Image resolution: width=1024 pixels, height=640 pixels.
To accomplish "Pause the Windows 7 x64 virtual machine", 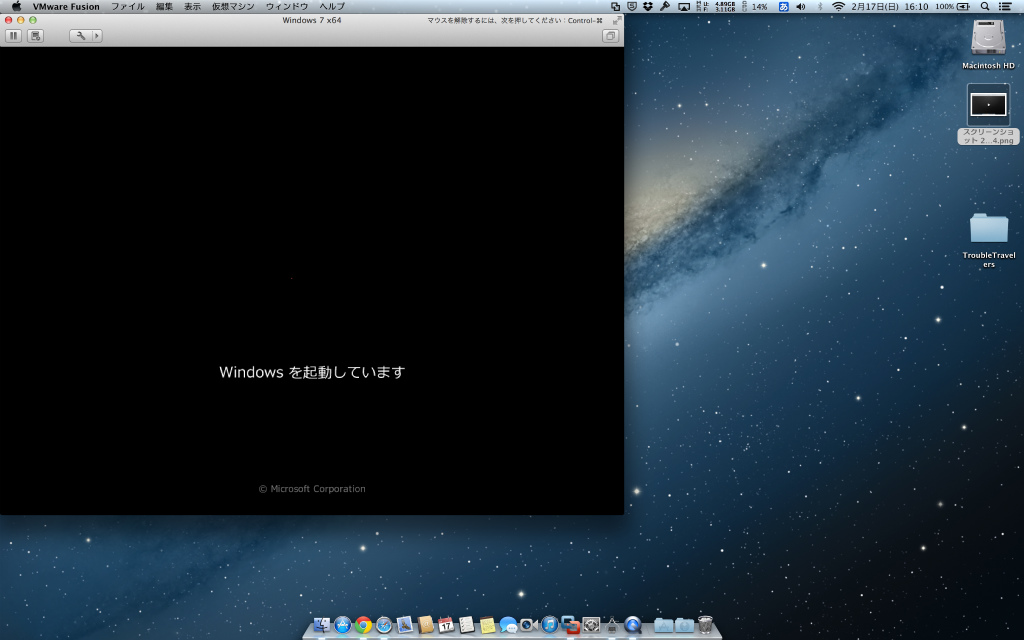I will pyautogui.click(x=13, y=36).
